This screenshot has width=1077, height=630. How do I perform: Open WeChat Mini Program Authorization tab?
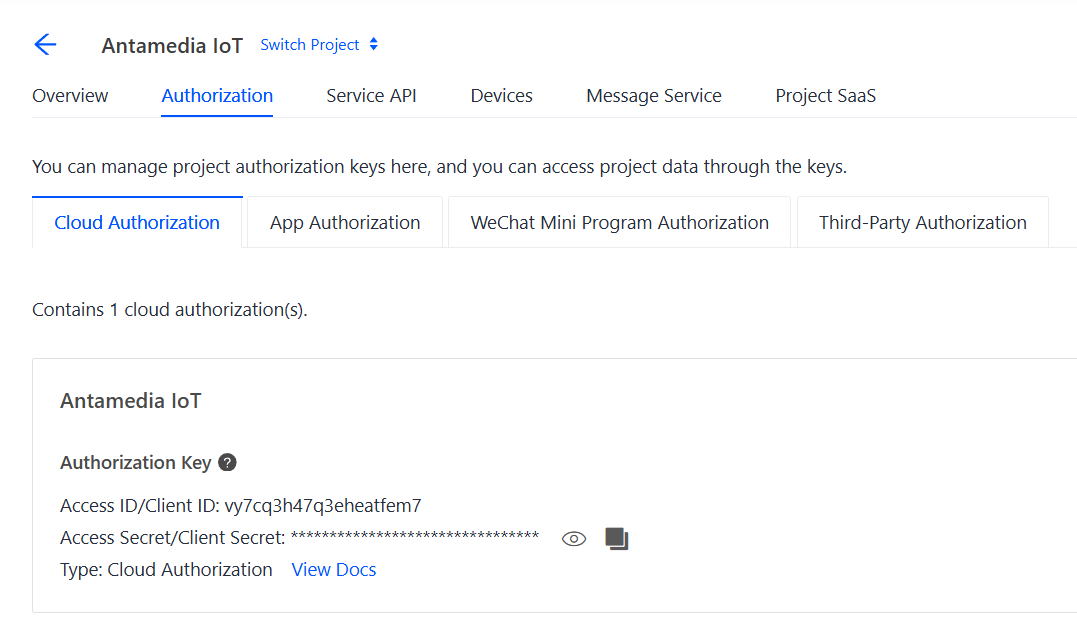pos(619,223)
